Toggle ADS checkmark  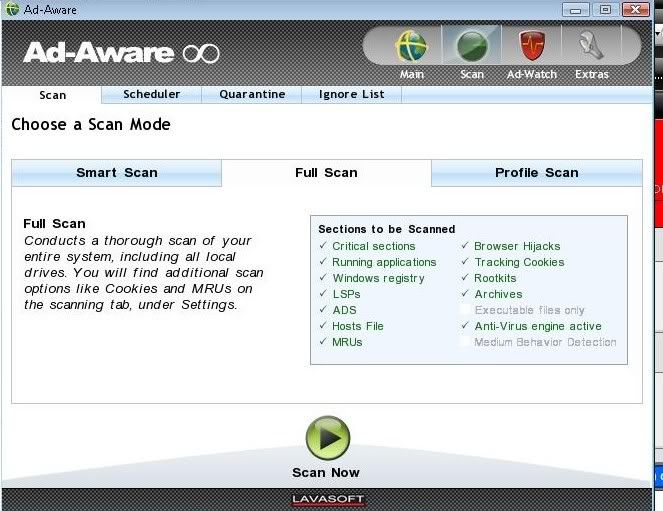coord(323,310)
